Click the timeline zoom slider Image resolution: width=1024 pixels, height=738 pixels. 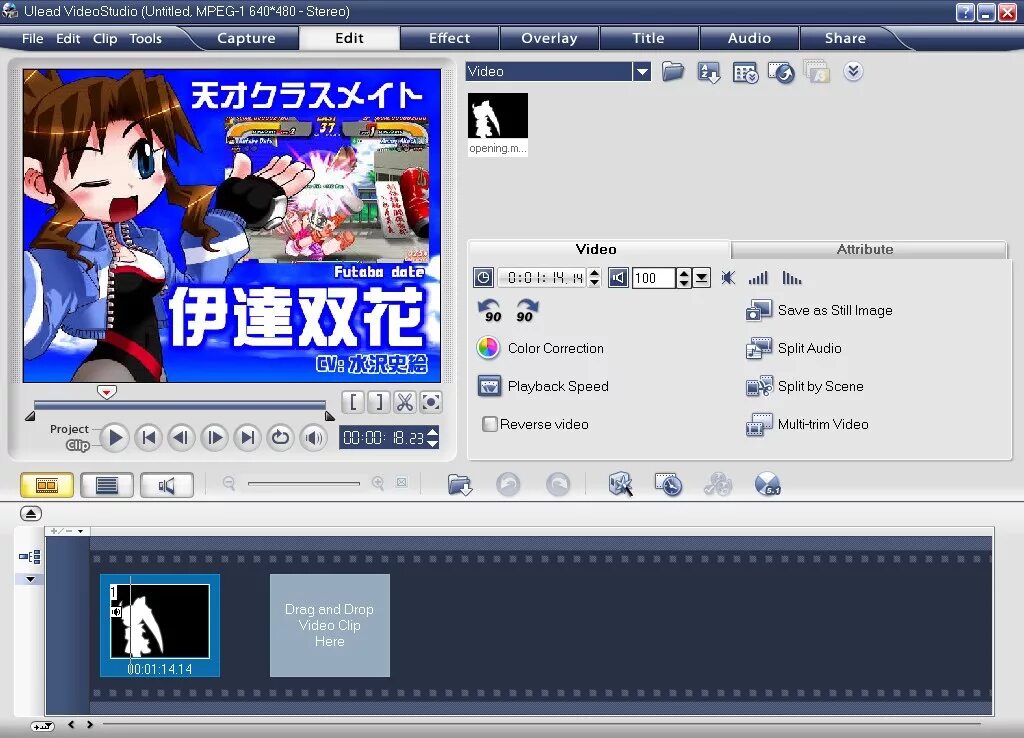point(304,483)
